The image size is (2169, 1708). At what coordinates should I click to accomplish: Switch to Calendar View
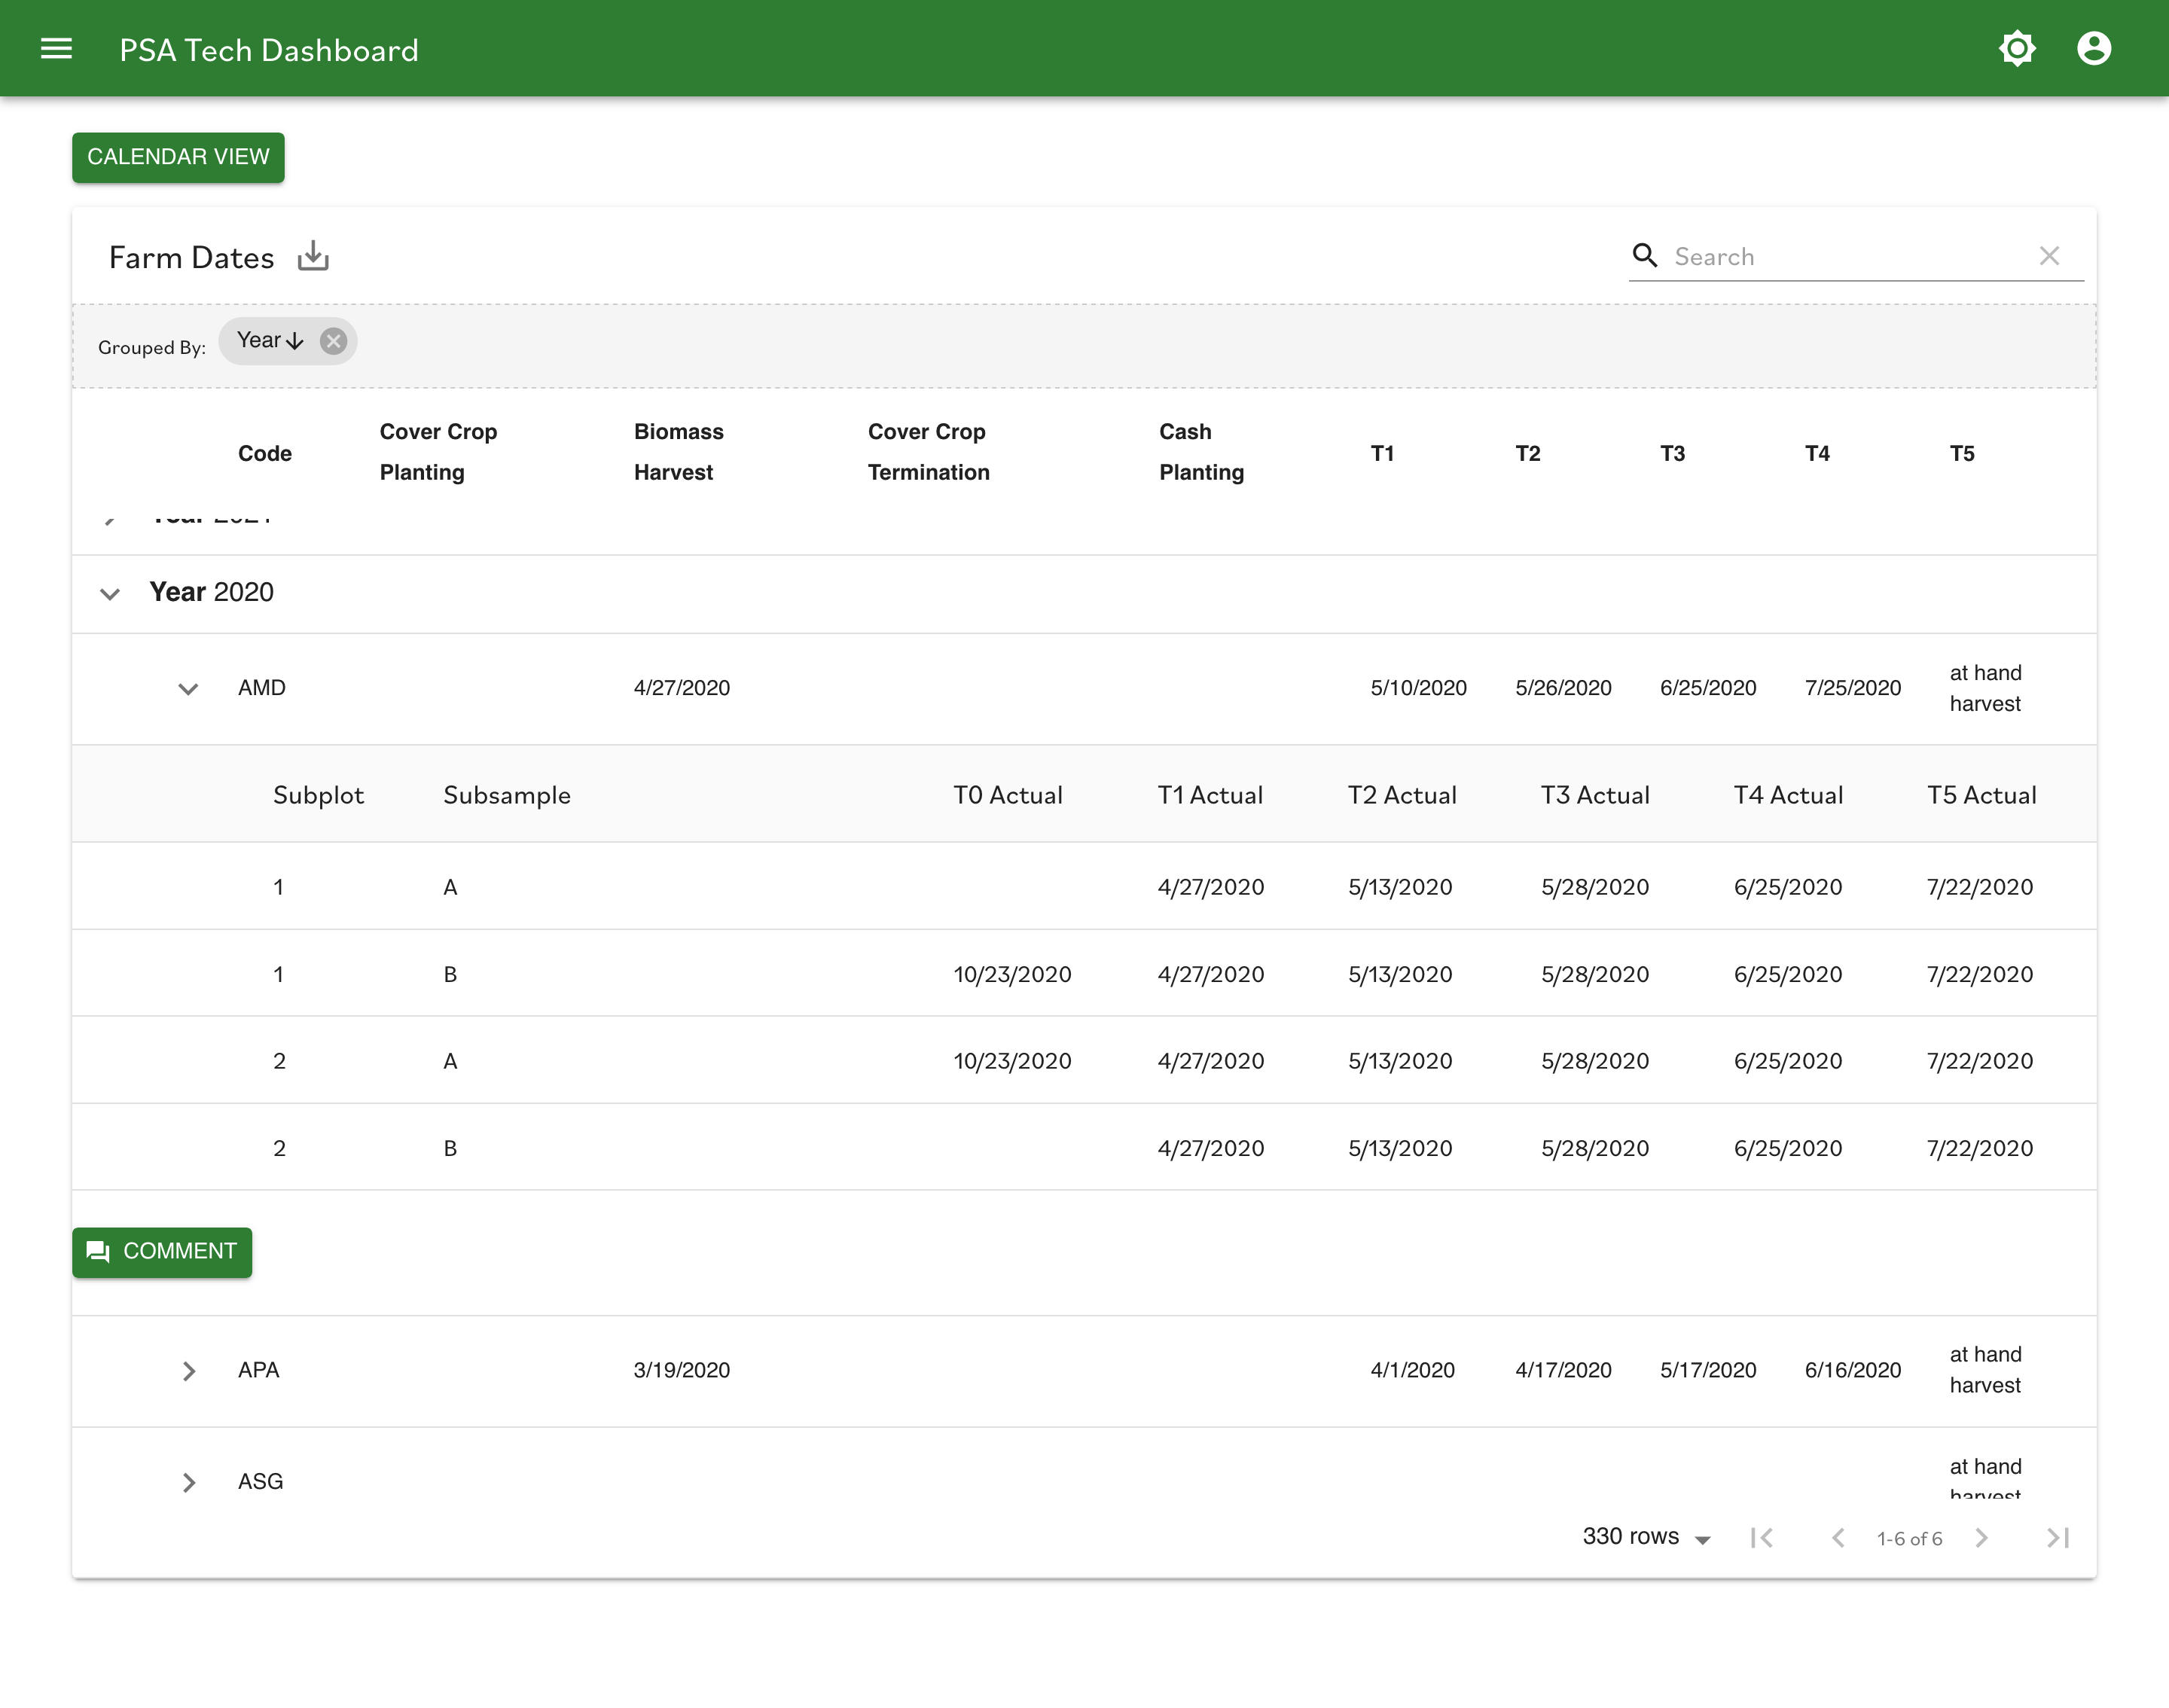coord(178,157)
